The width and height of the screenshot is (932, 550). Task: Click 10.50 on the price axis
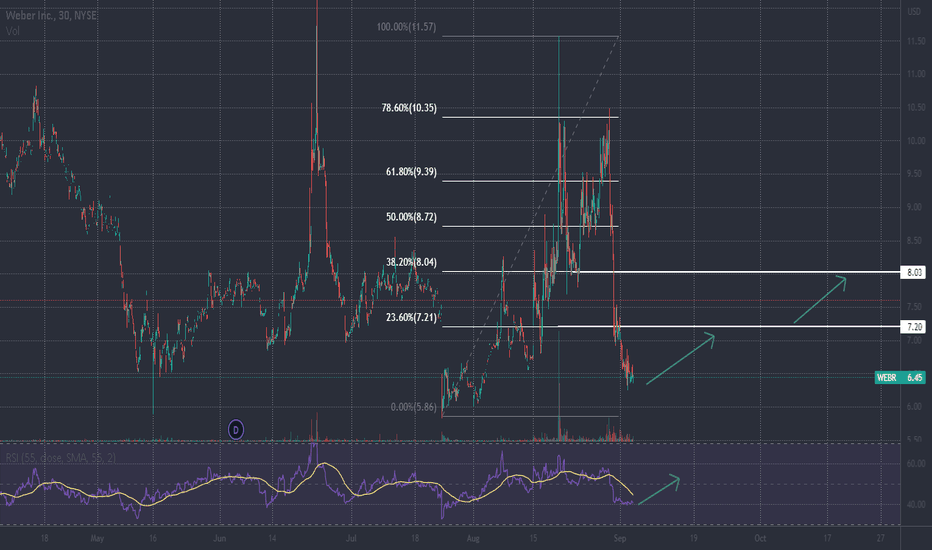click(915, 108)
